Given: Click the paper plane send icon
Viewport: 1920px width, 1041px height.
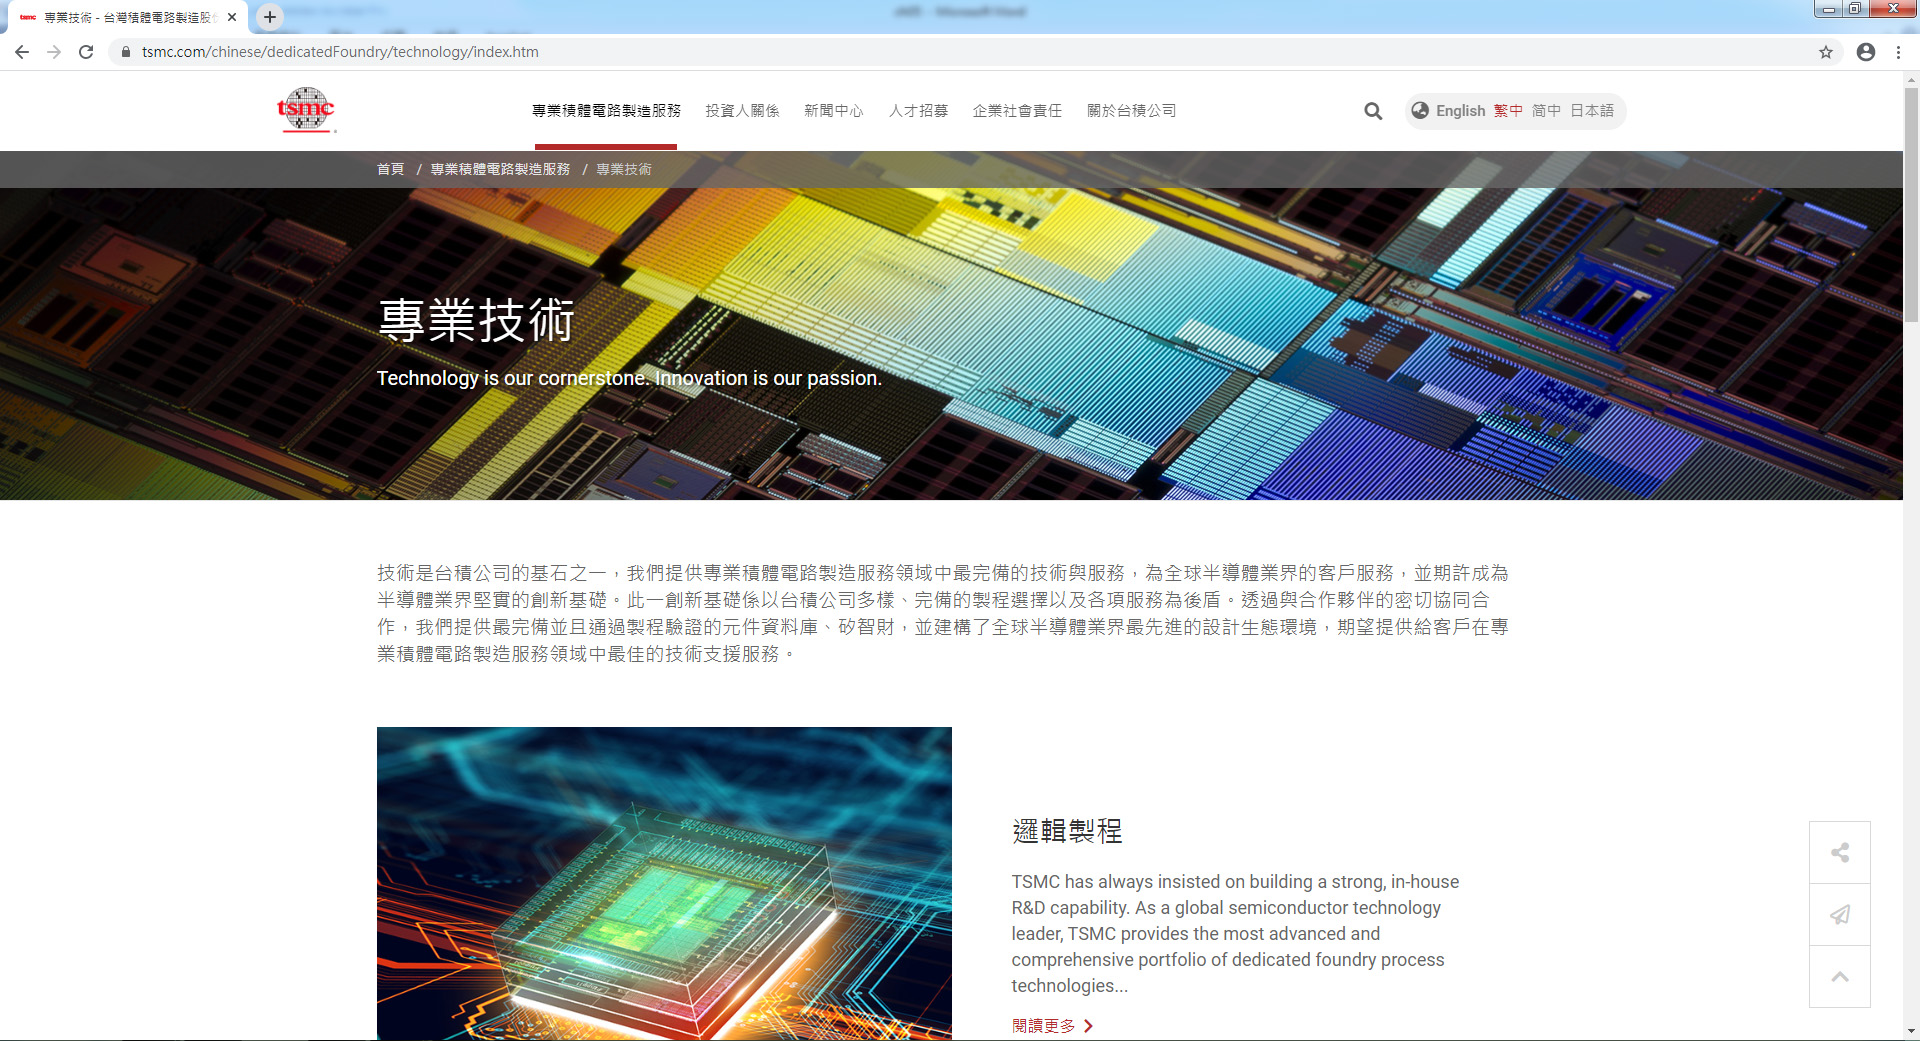Looking at the screenshot, I should click(1840, 915).
